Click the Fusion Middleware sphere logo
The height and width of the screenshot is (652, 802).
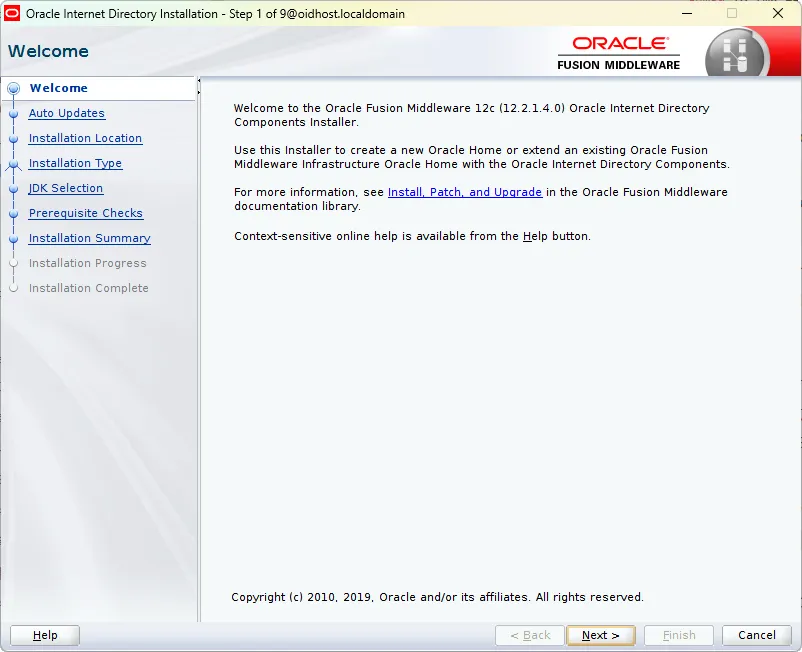737,55
